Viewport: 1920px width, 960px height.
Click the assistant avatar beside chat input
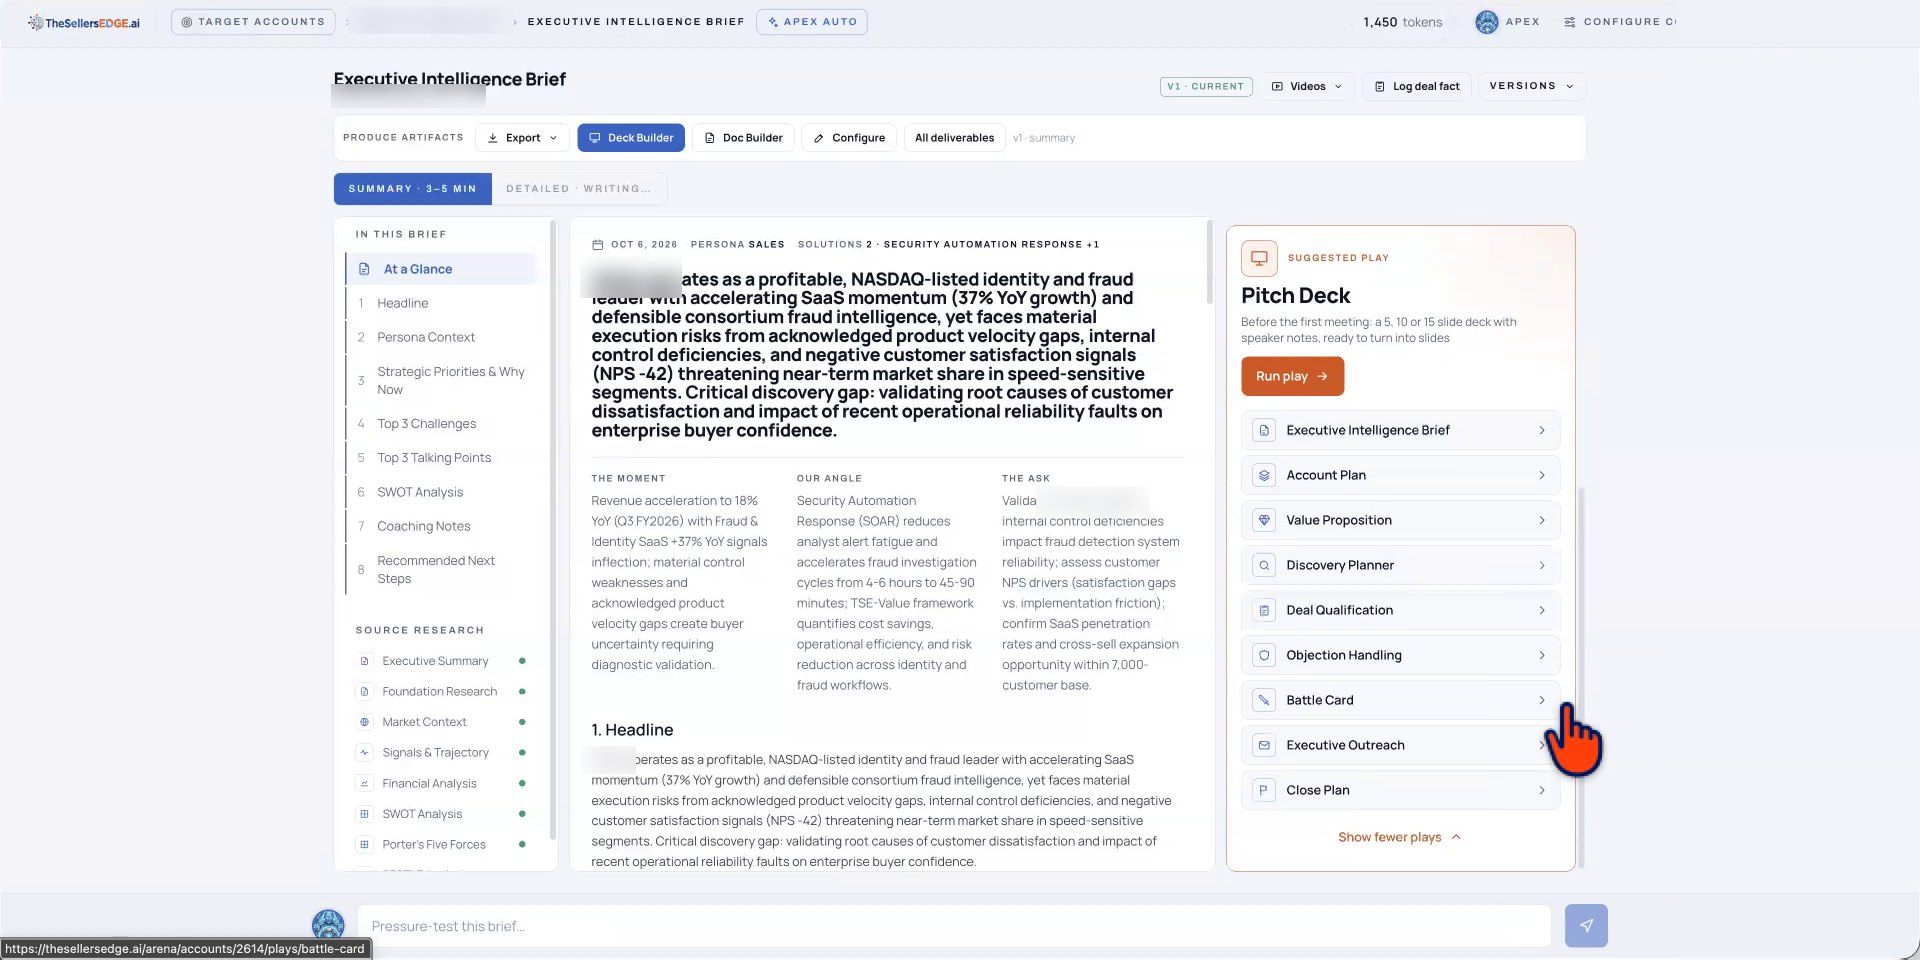click(x=328, y=925)
